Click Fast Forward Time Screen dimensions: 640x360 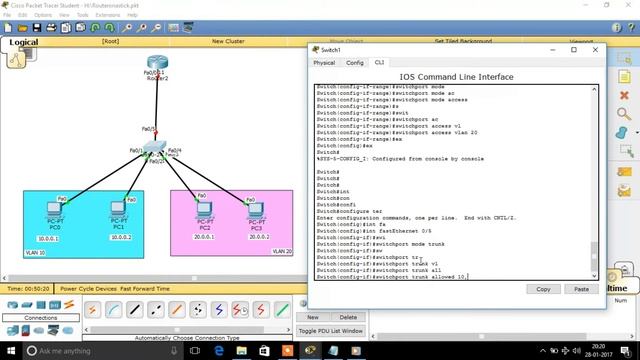[145, 289]
